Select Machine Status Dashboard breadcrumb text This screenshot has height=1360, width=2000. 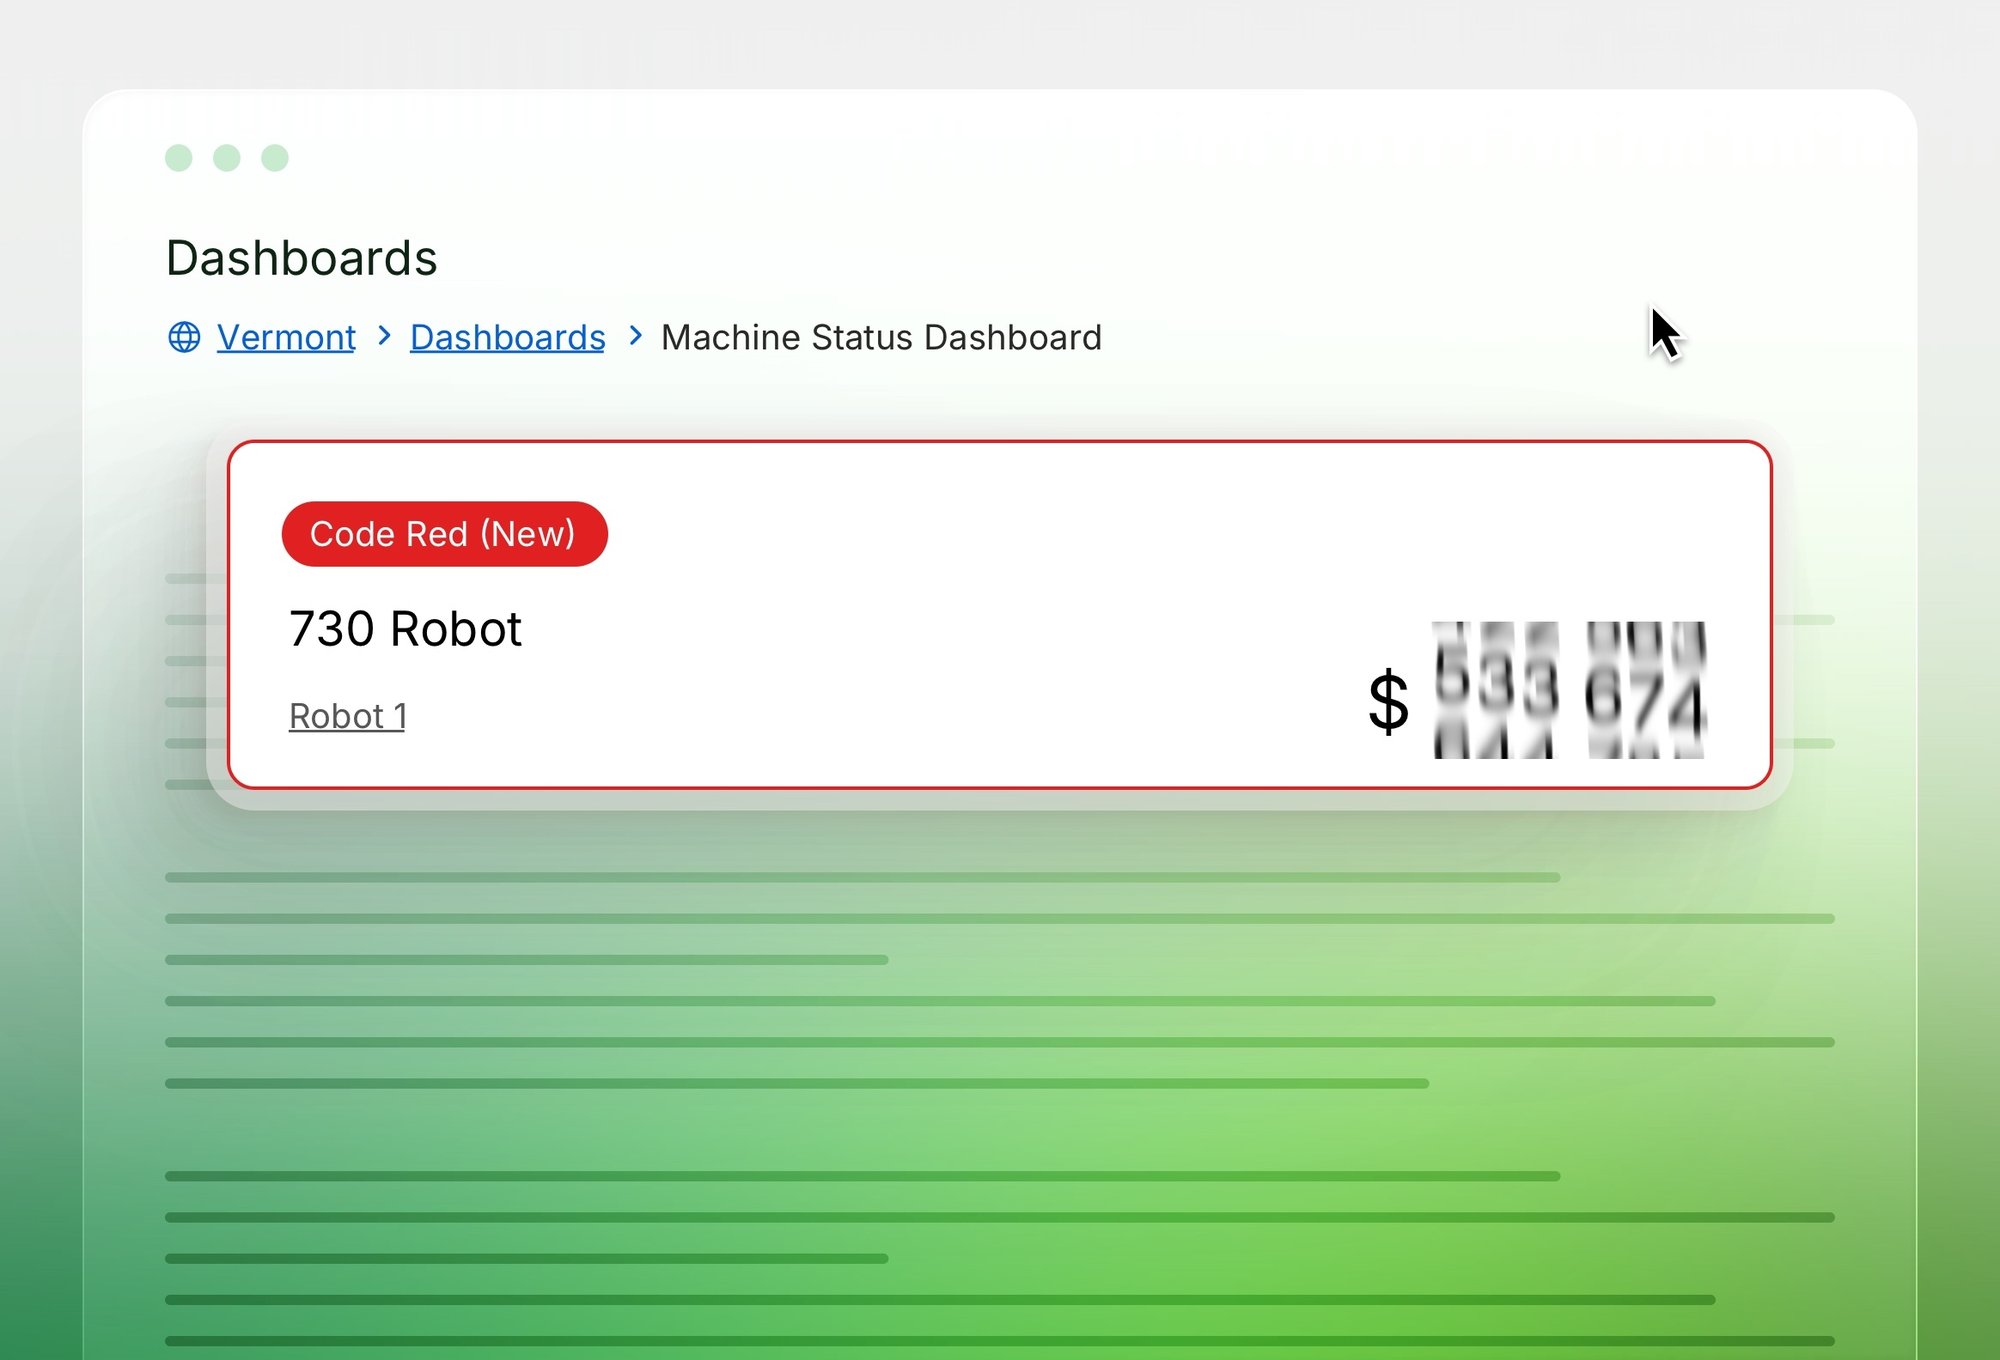coord(881,338)
